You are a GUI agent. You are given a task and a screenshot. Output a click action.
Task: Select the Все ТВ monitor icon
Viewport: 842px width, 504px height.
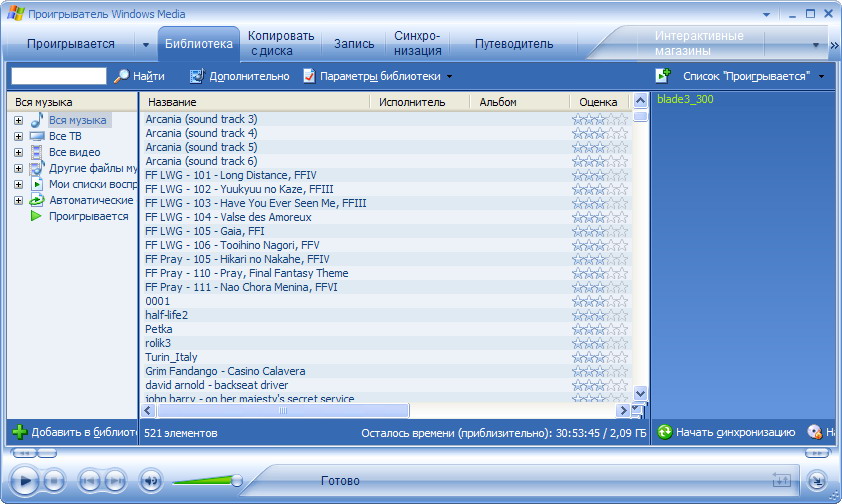[x=37, y=136]
